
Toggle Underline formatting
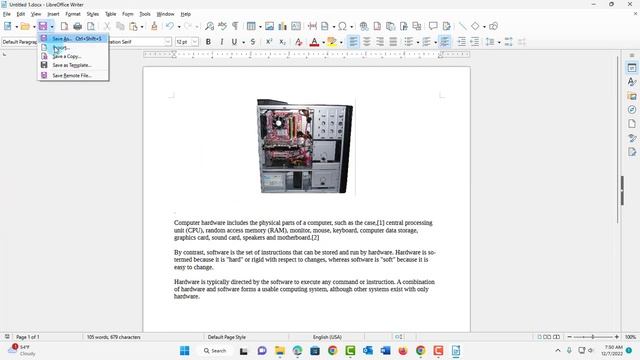click(x=234, y=42)
